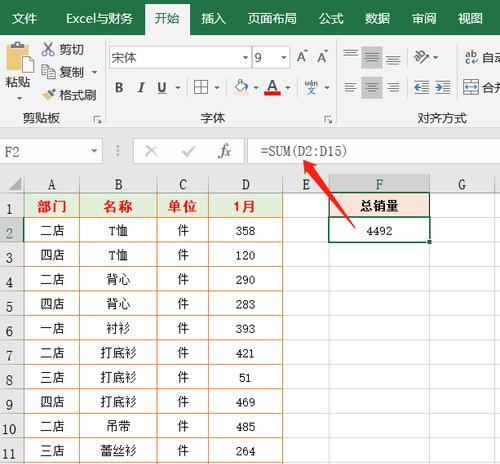Select the 吊带 cell
Viewport: 500px width, 464px height.
point(118,426)
